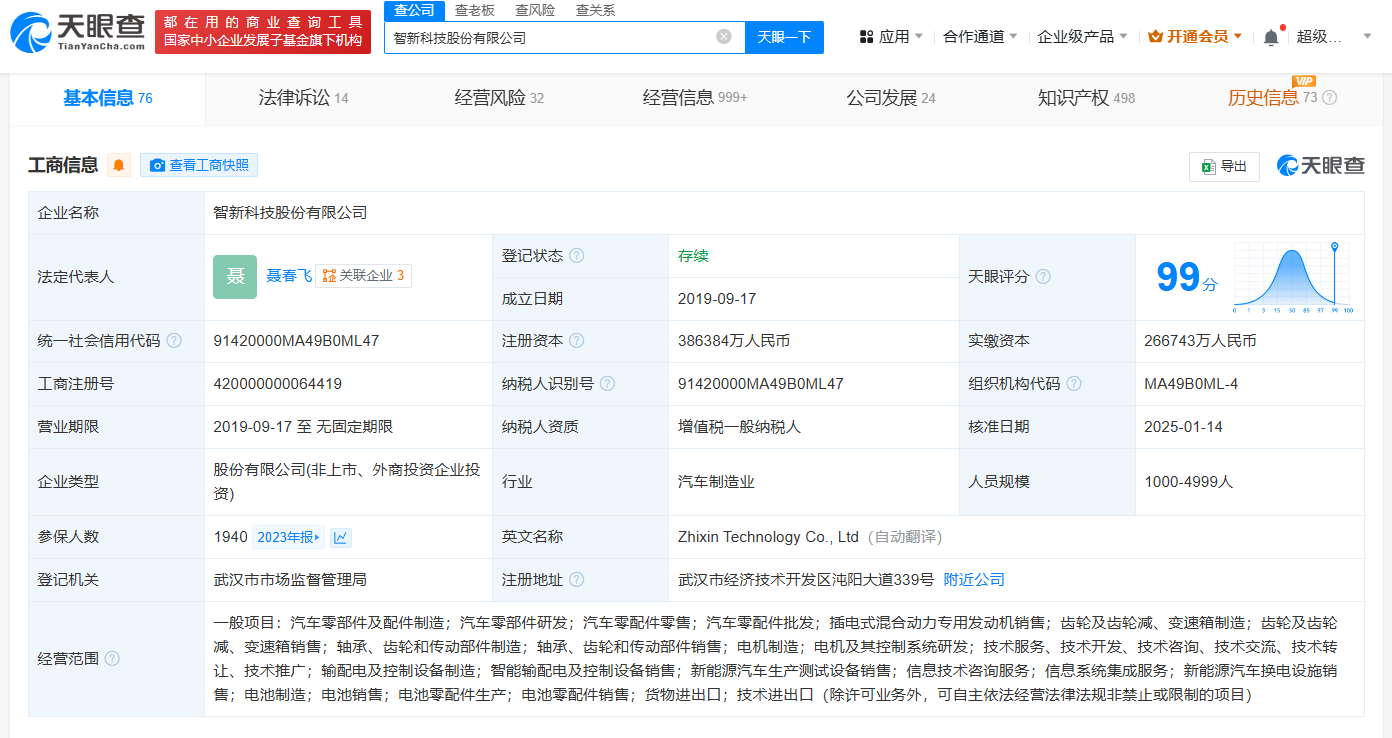This screenshot has width=1392, height=738.
Task: Open the 知识产权 tab
Action: click(1085, 98)
